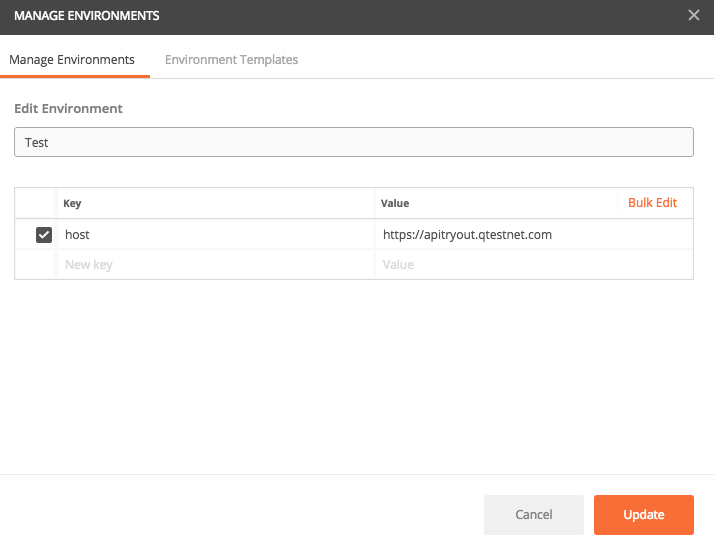Click the header cell above the host checkbox
This screenshot has height=552, width=714.
tap(36, 203)
